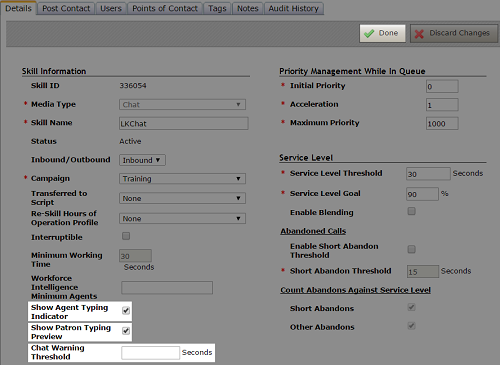Go to the Points of Contact tab

tap(165, 8)
